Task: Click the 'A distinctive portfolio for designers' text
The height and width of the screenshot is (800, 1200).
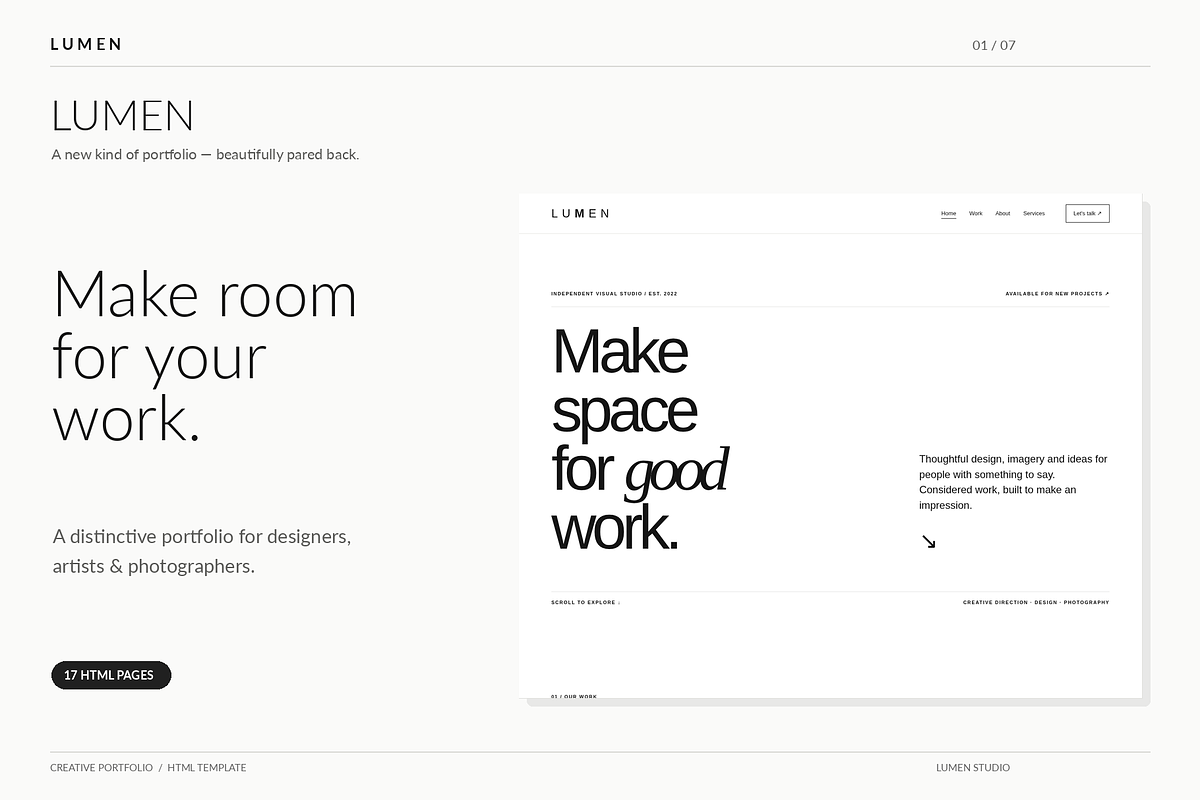Action: click(x=202, y=551)
